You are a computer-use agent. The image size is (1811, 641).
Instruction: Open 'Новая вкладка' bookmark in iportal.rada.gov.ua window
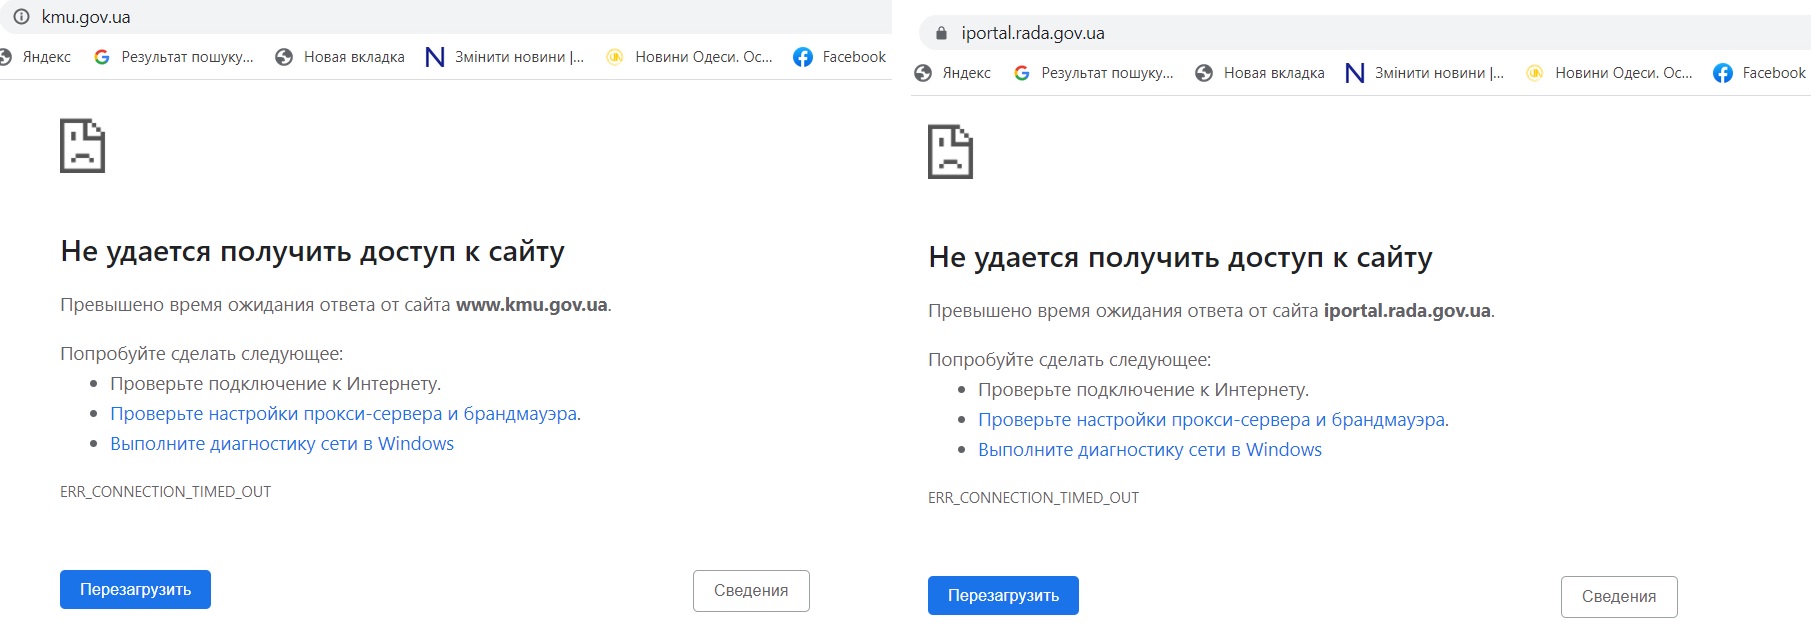coord(1260,73)
